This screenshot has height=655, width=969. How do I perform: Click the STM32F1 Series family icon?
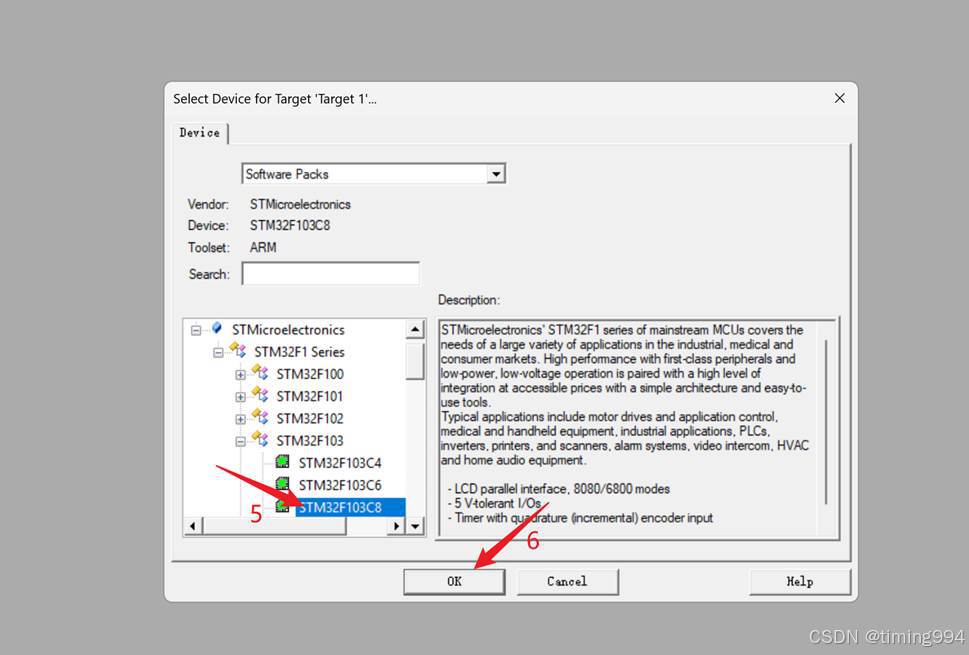(x=238, y=350)
